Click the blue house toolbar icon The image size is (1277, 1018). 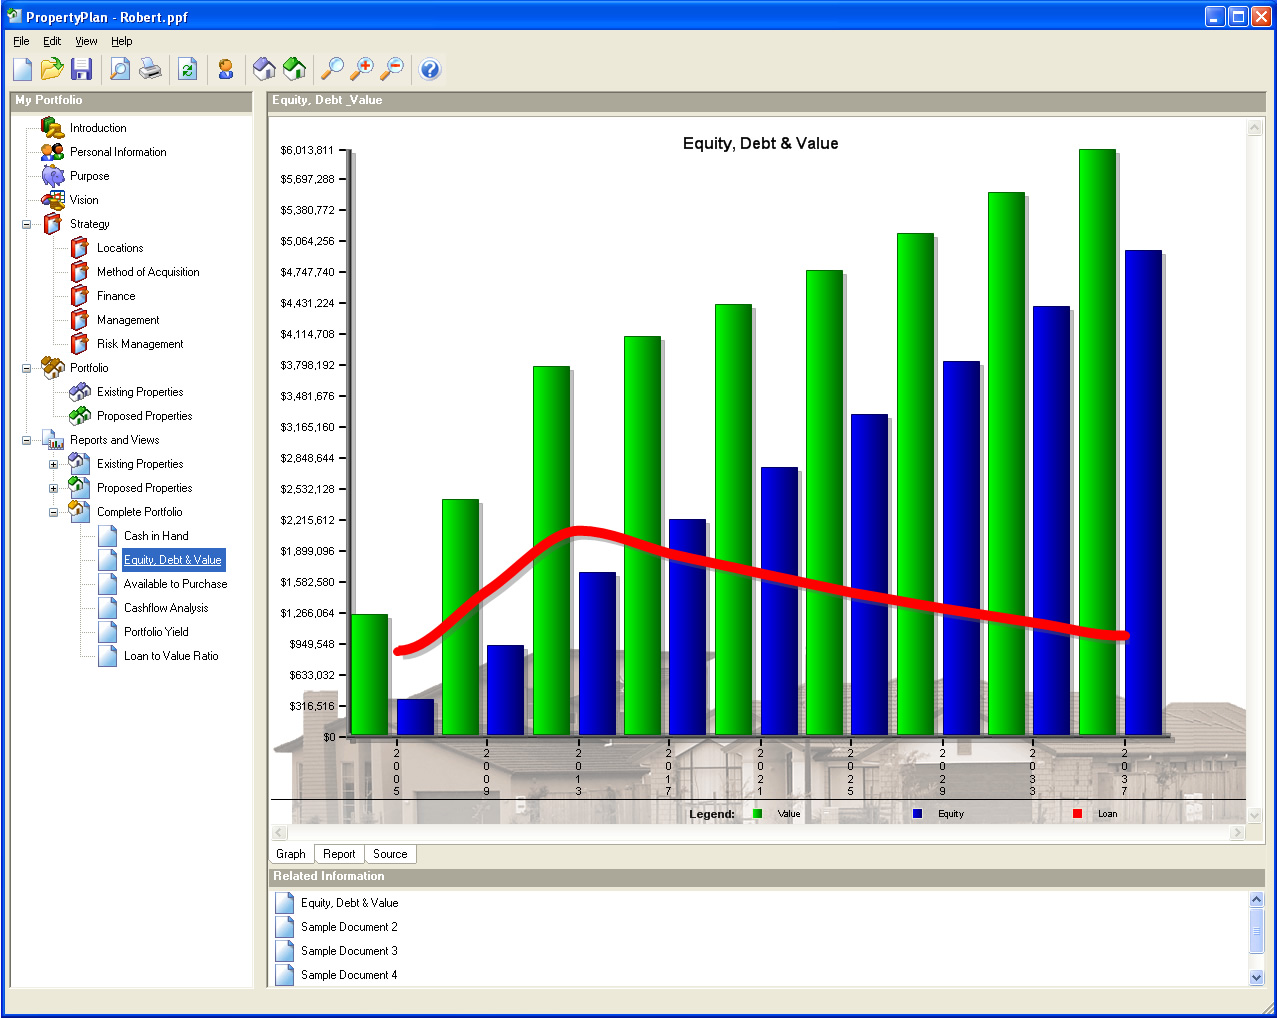tap(264, 69)
